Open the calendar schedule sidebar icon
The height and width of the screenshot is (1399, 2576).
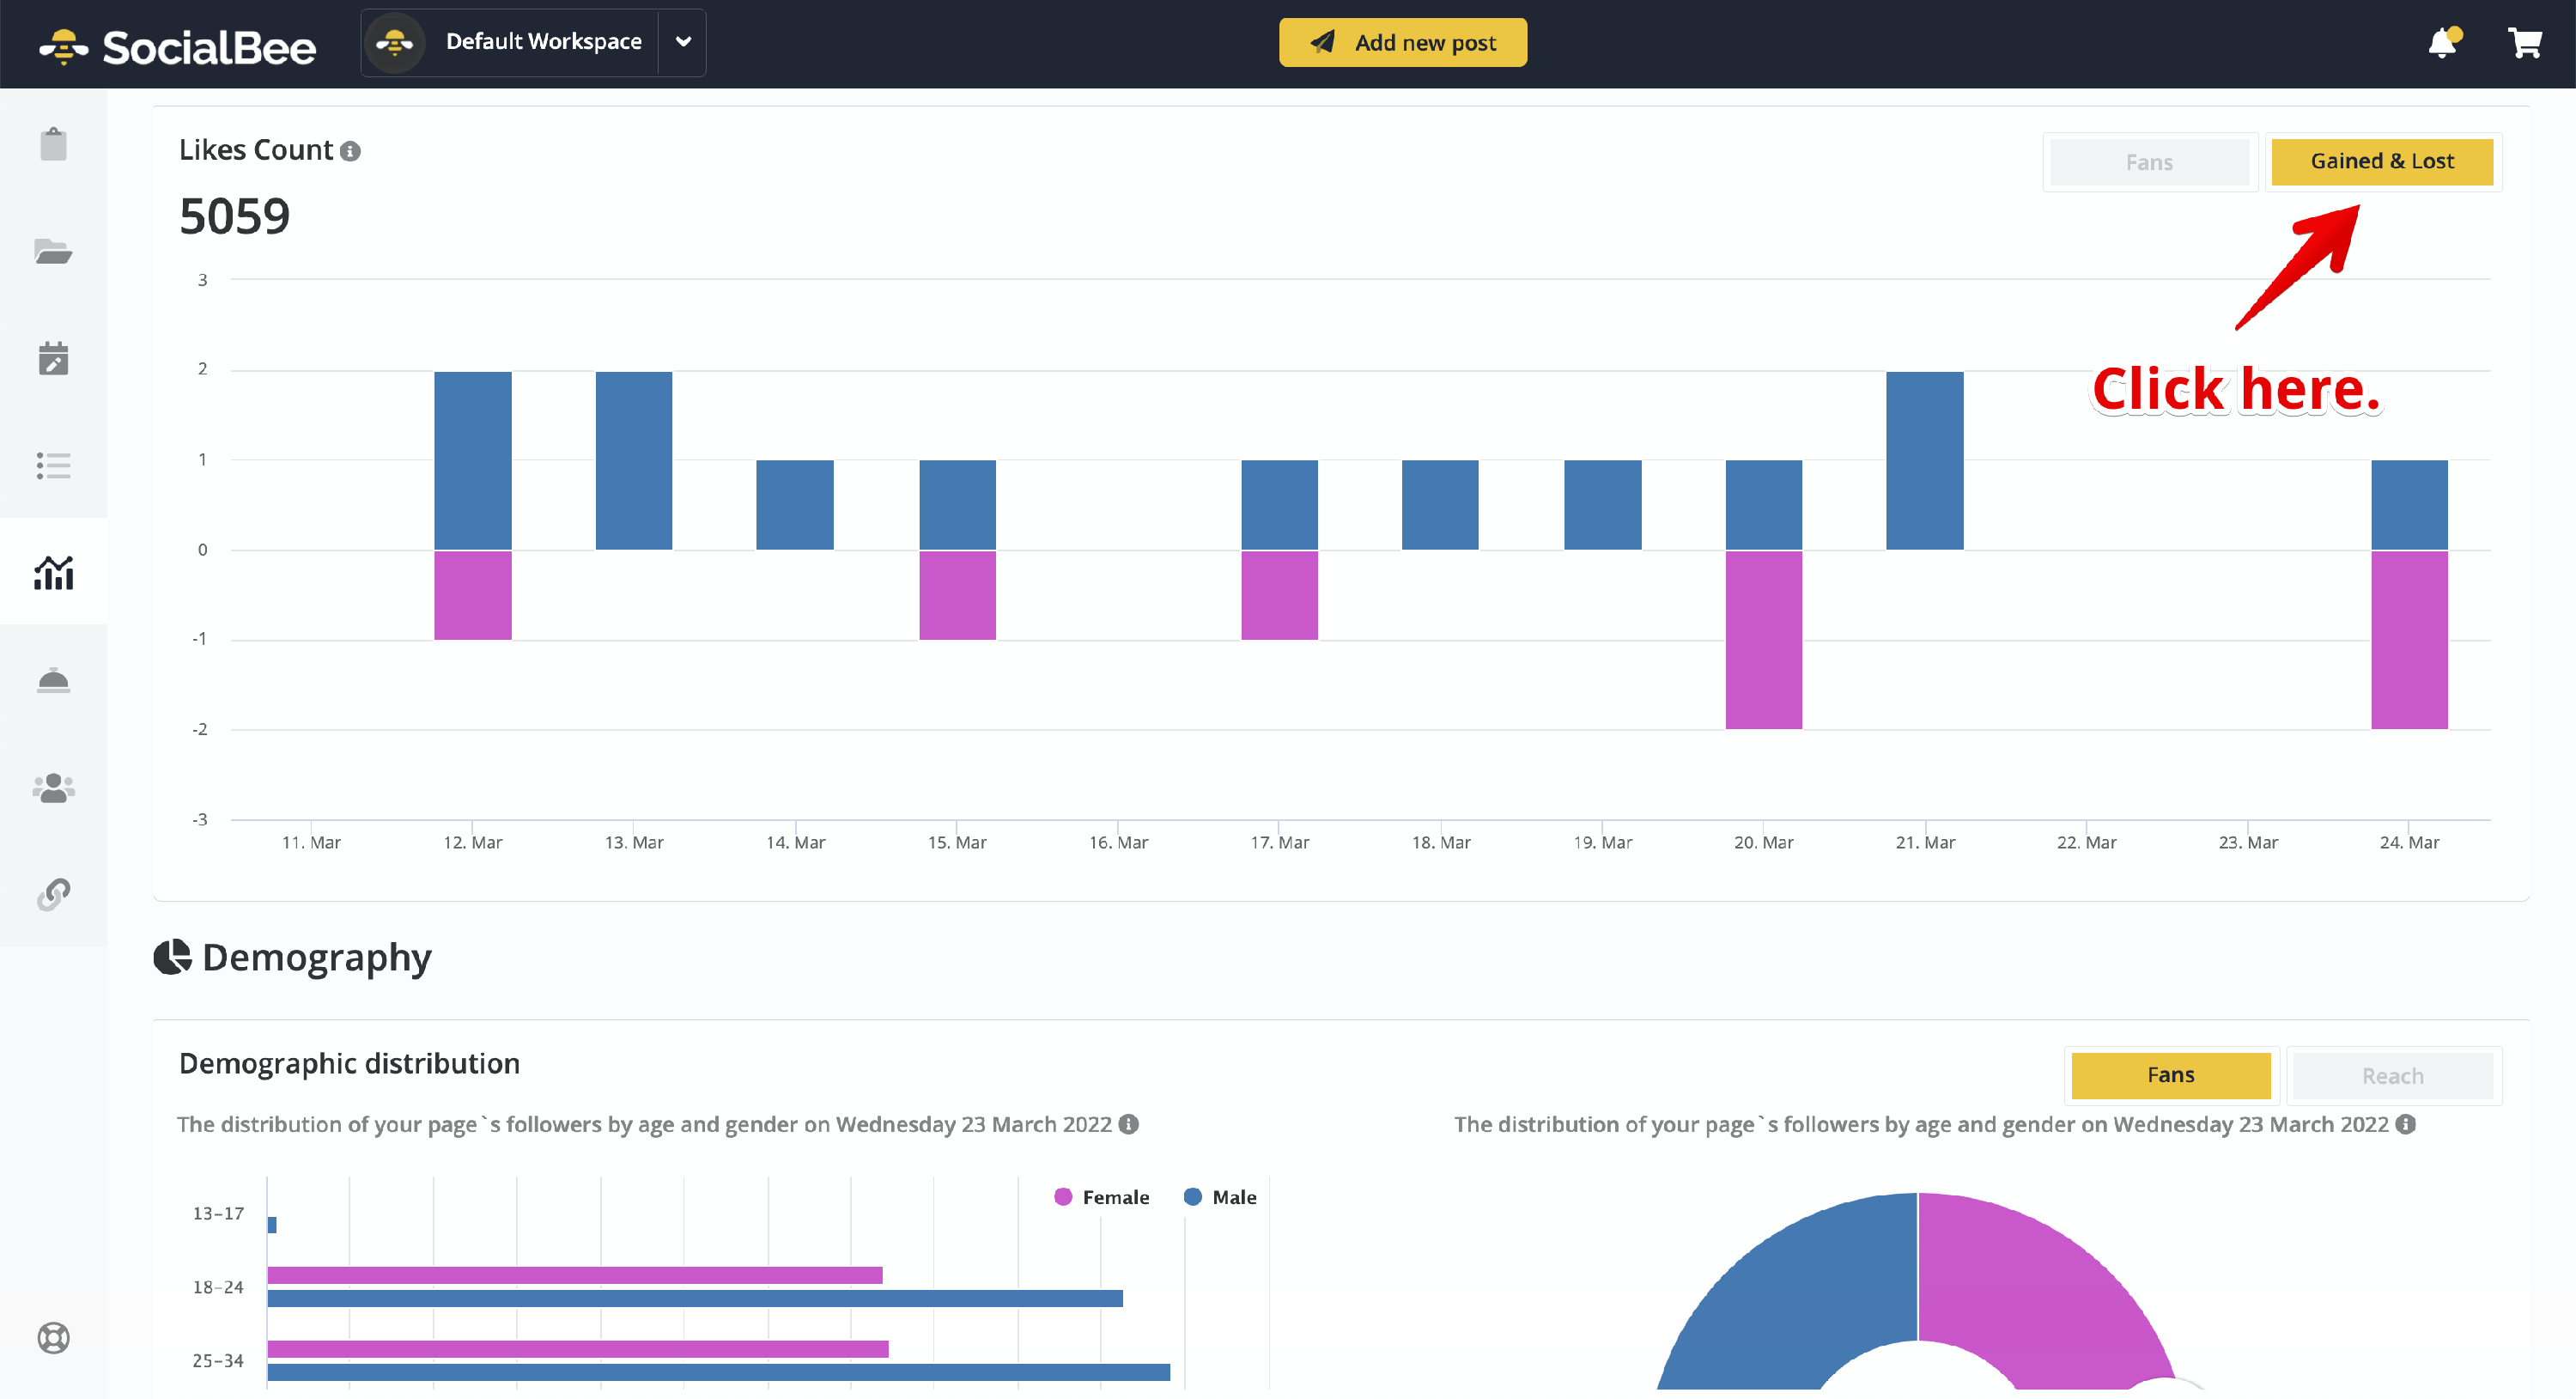pyautogui.click(x=53, y=358)
